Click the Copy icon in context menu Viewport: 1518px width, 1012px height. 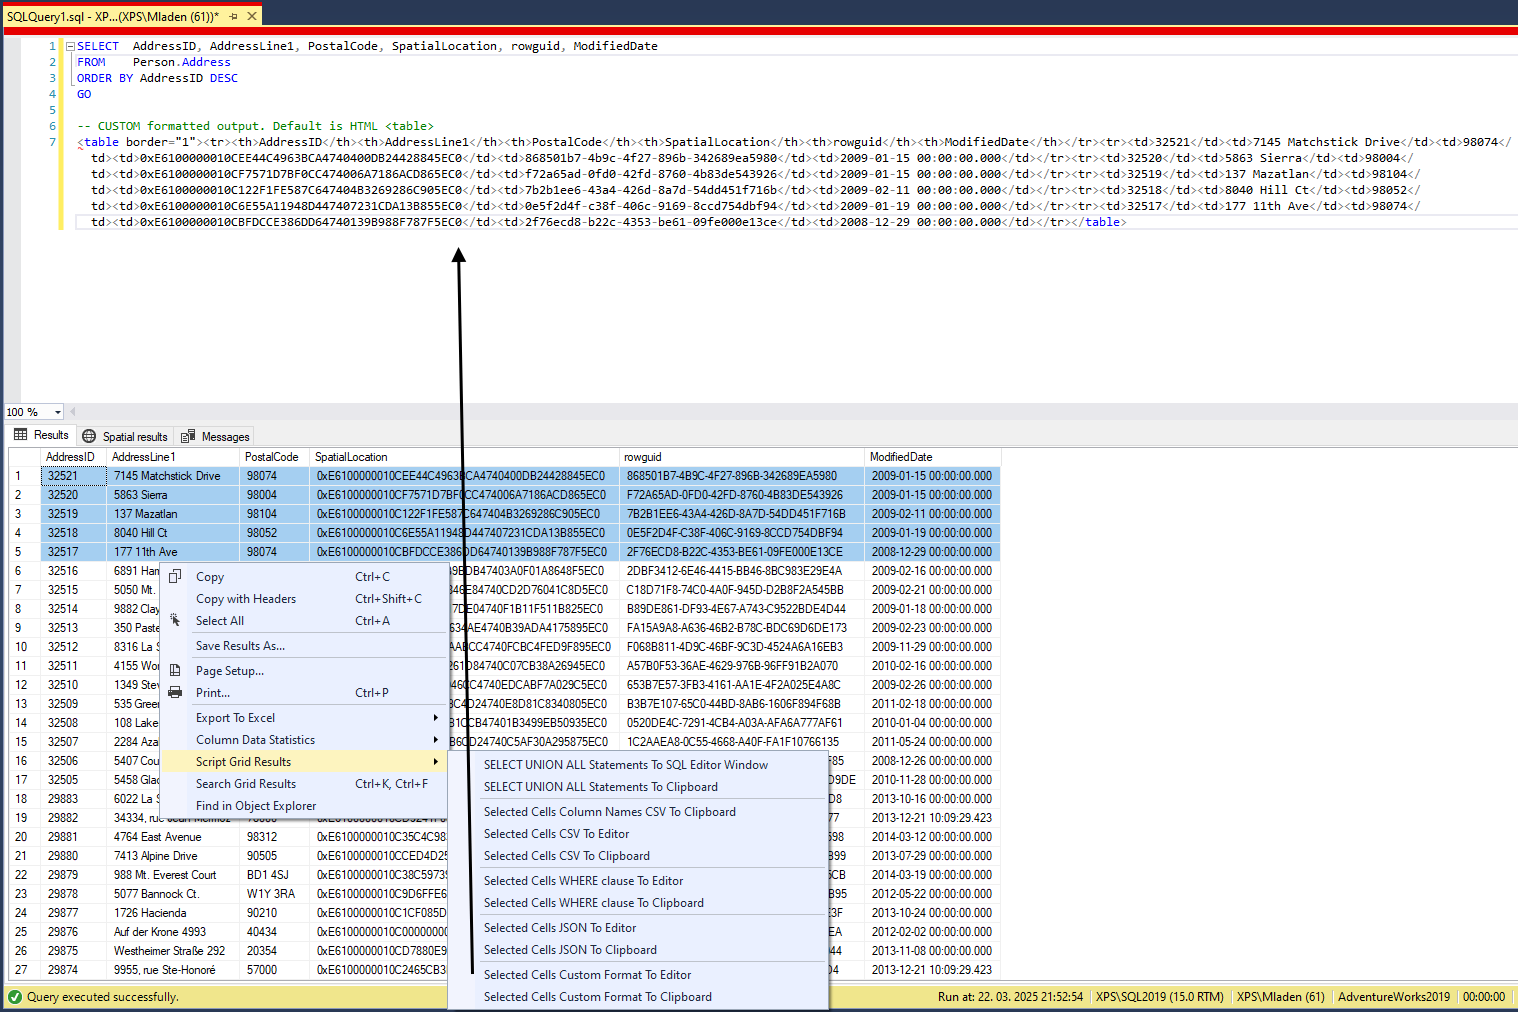pos(175,576)
